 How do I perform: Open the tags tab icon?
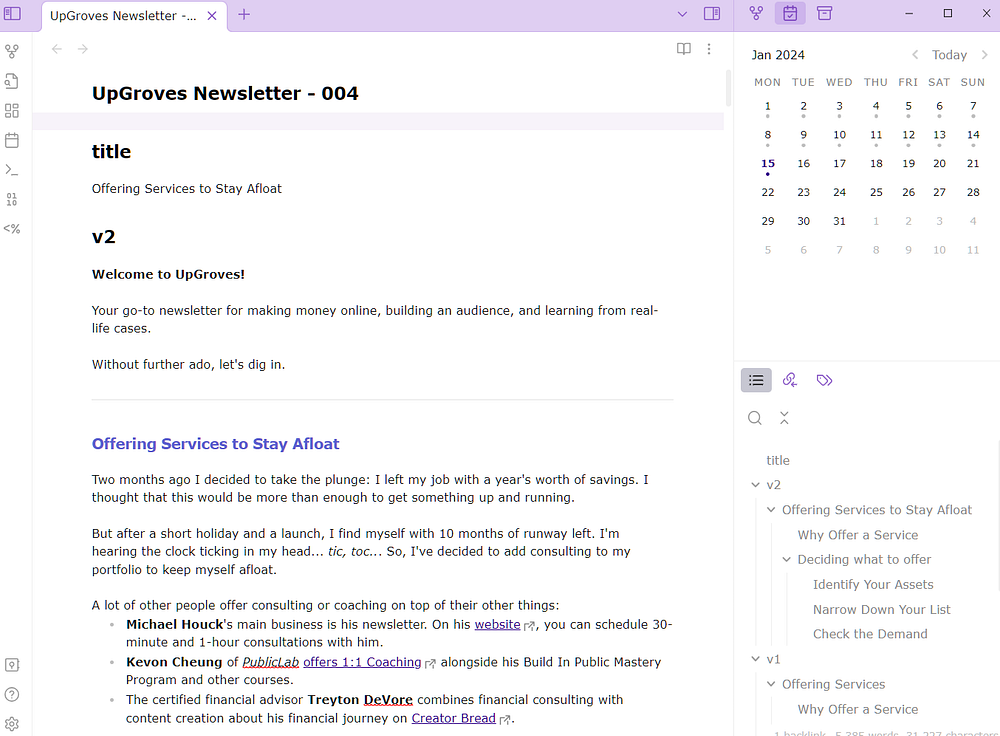point(825,380)
